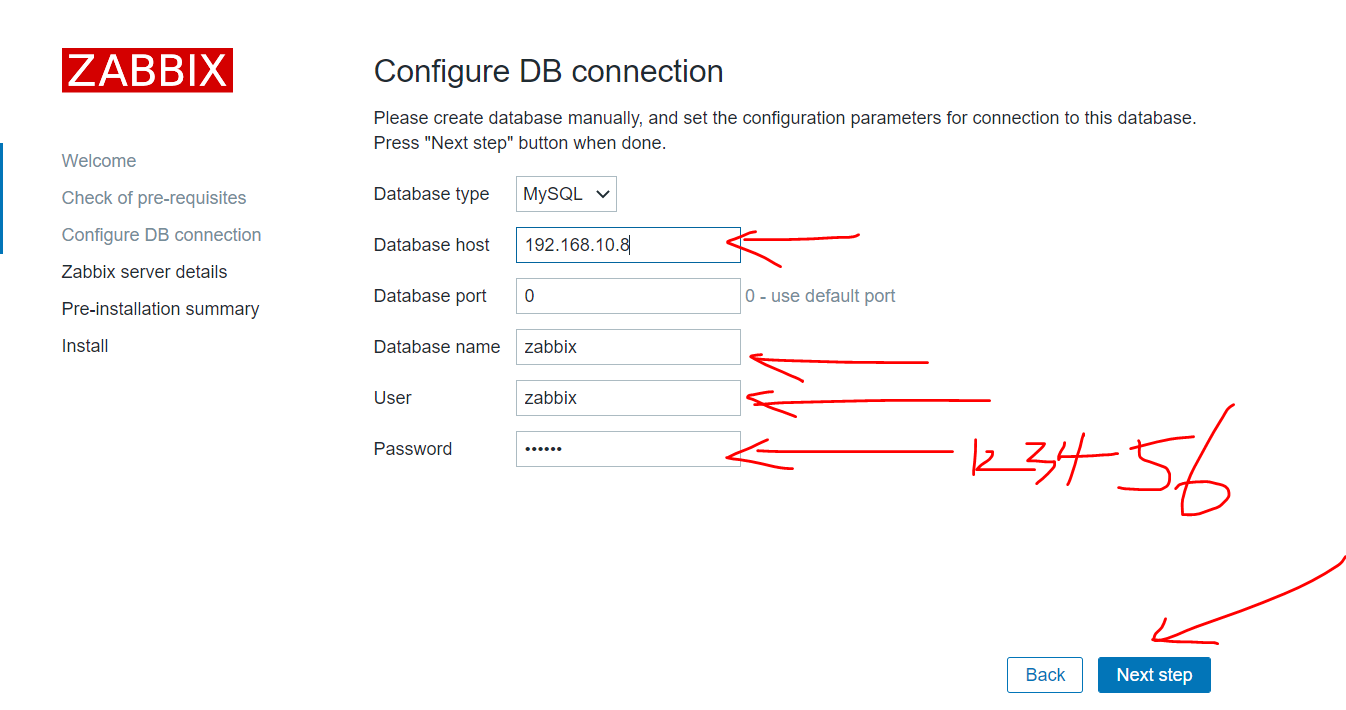The height and width of the screenshot is (710, 1346).
Task: Open Check of pre-requisites step
Action: [154, 198]
